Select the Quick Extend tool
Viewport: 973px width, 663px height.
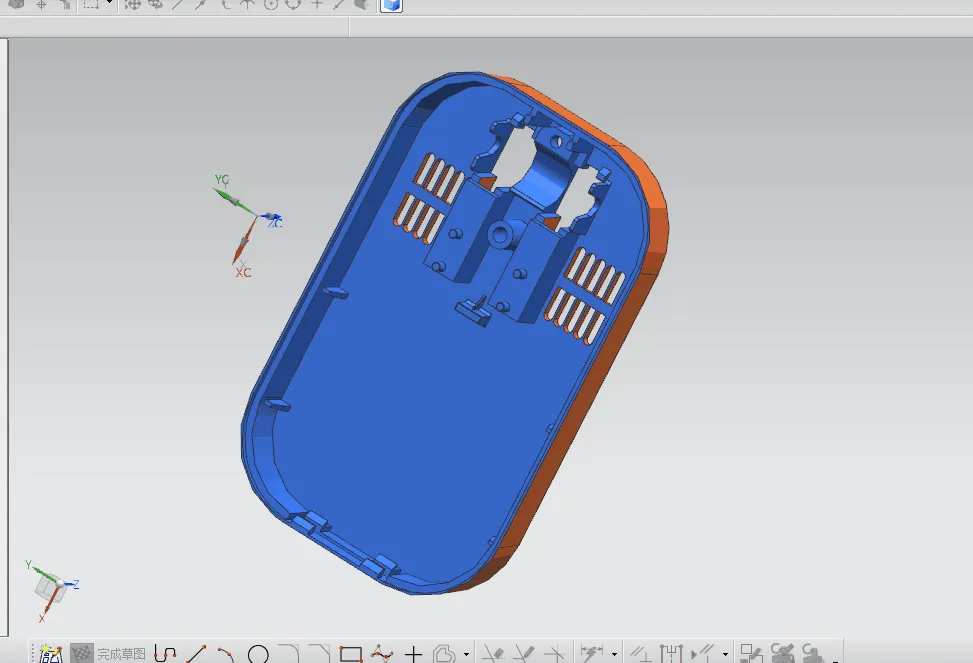[x=524, y=655]
